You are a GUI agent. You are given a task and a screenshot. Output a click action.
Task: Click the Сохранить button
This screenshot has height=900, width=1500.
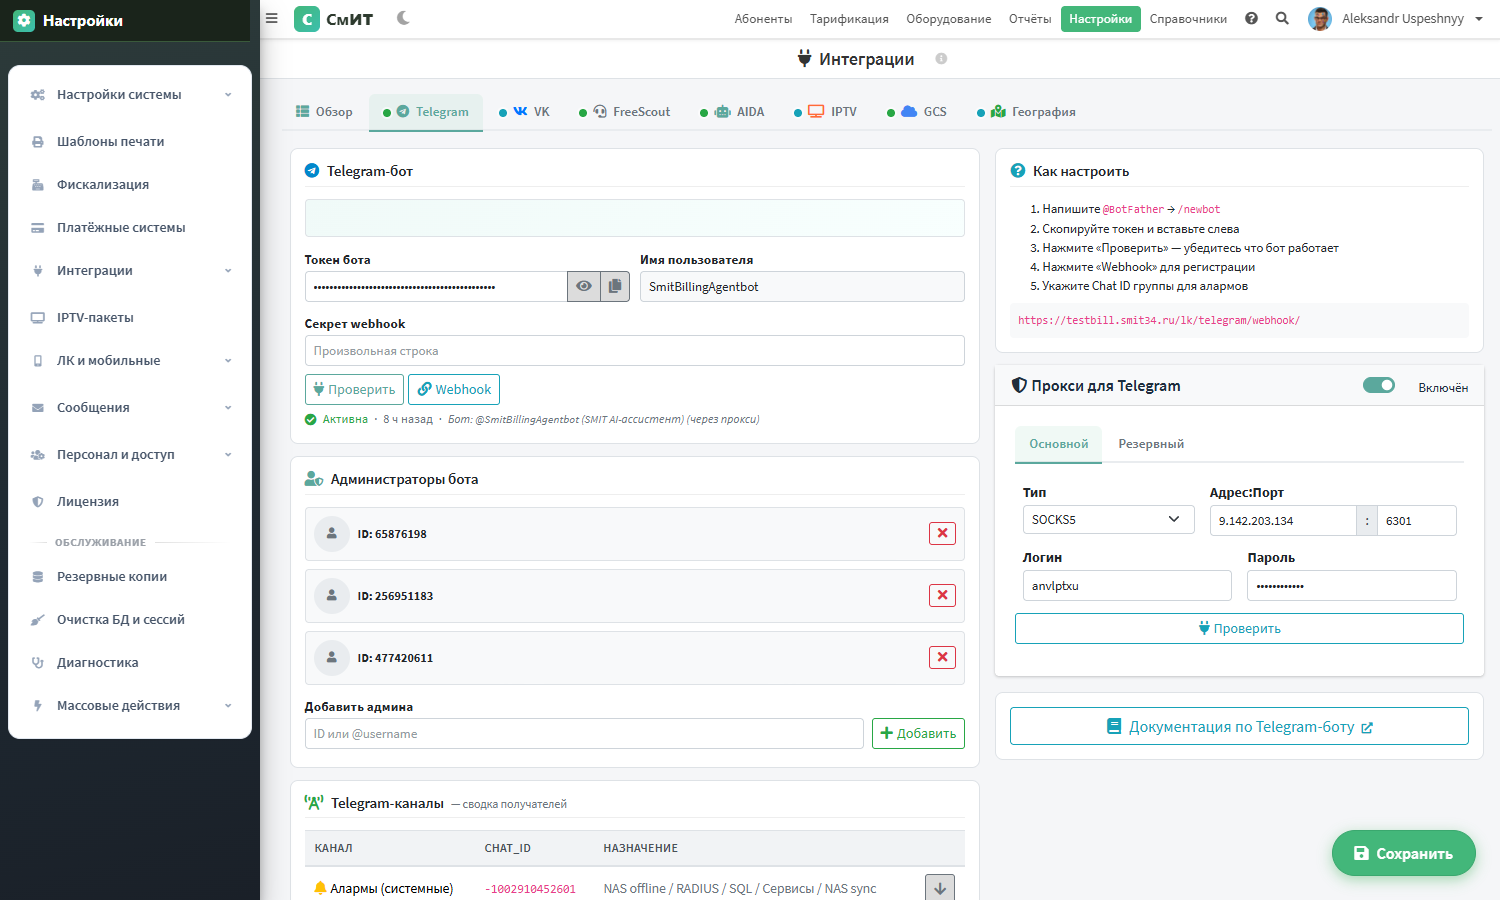click(x=1404, y=853)
